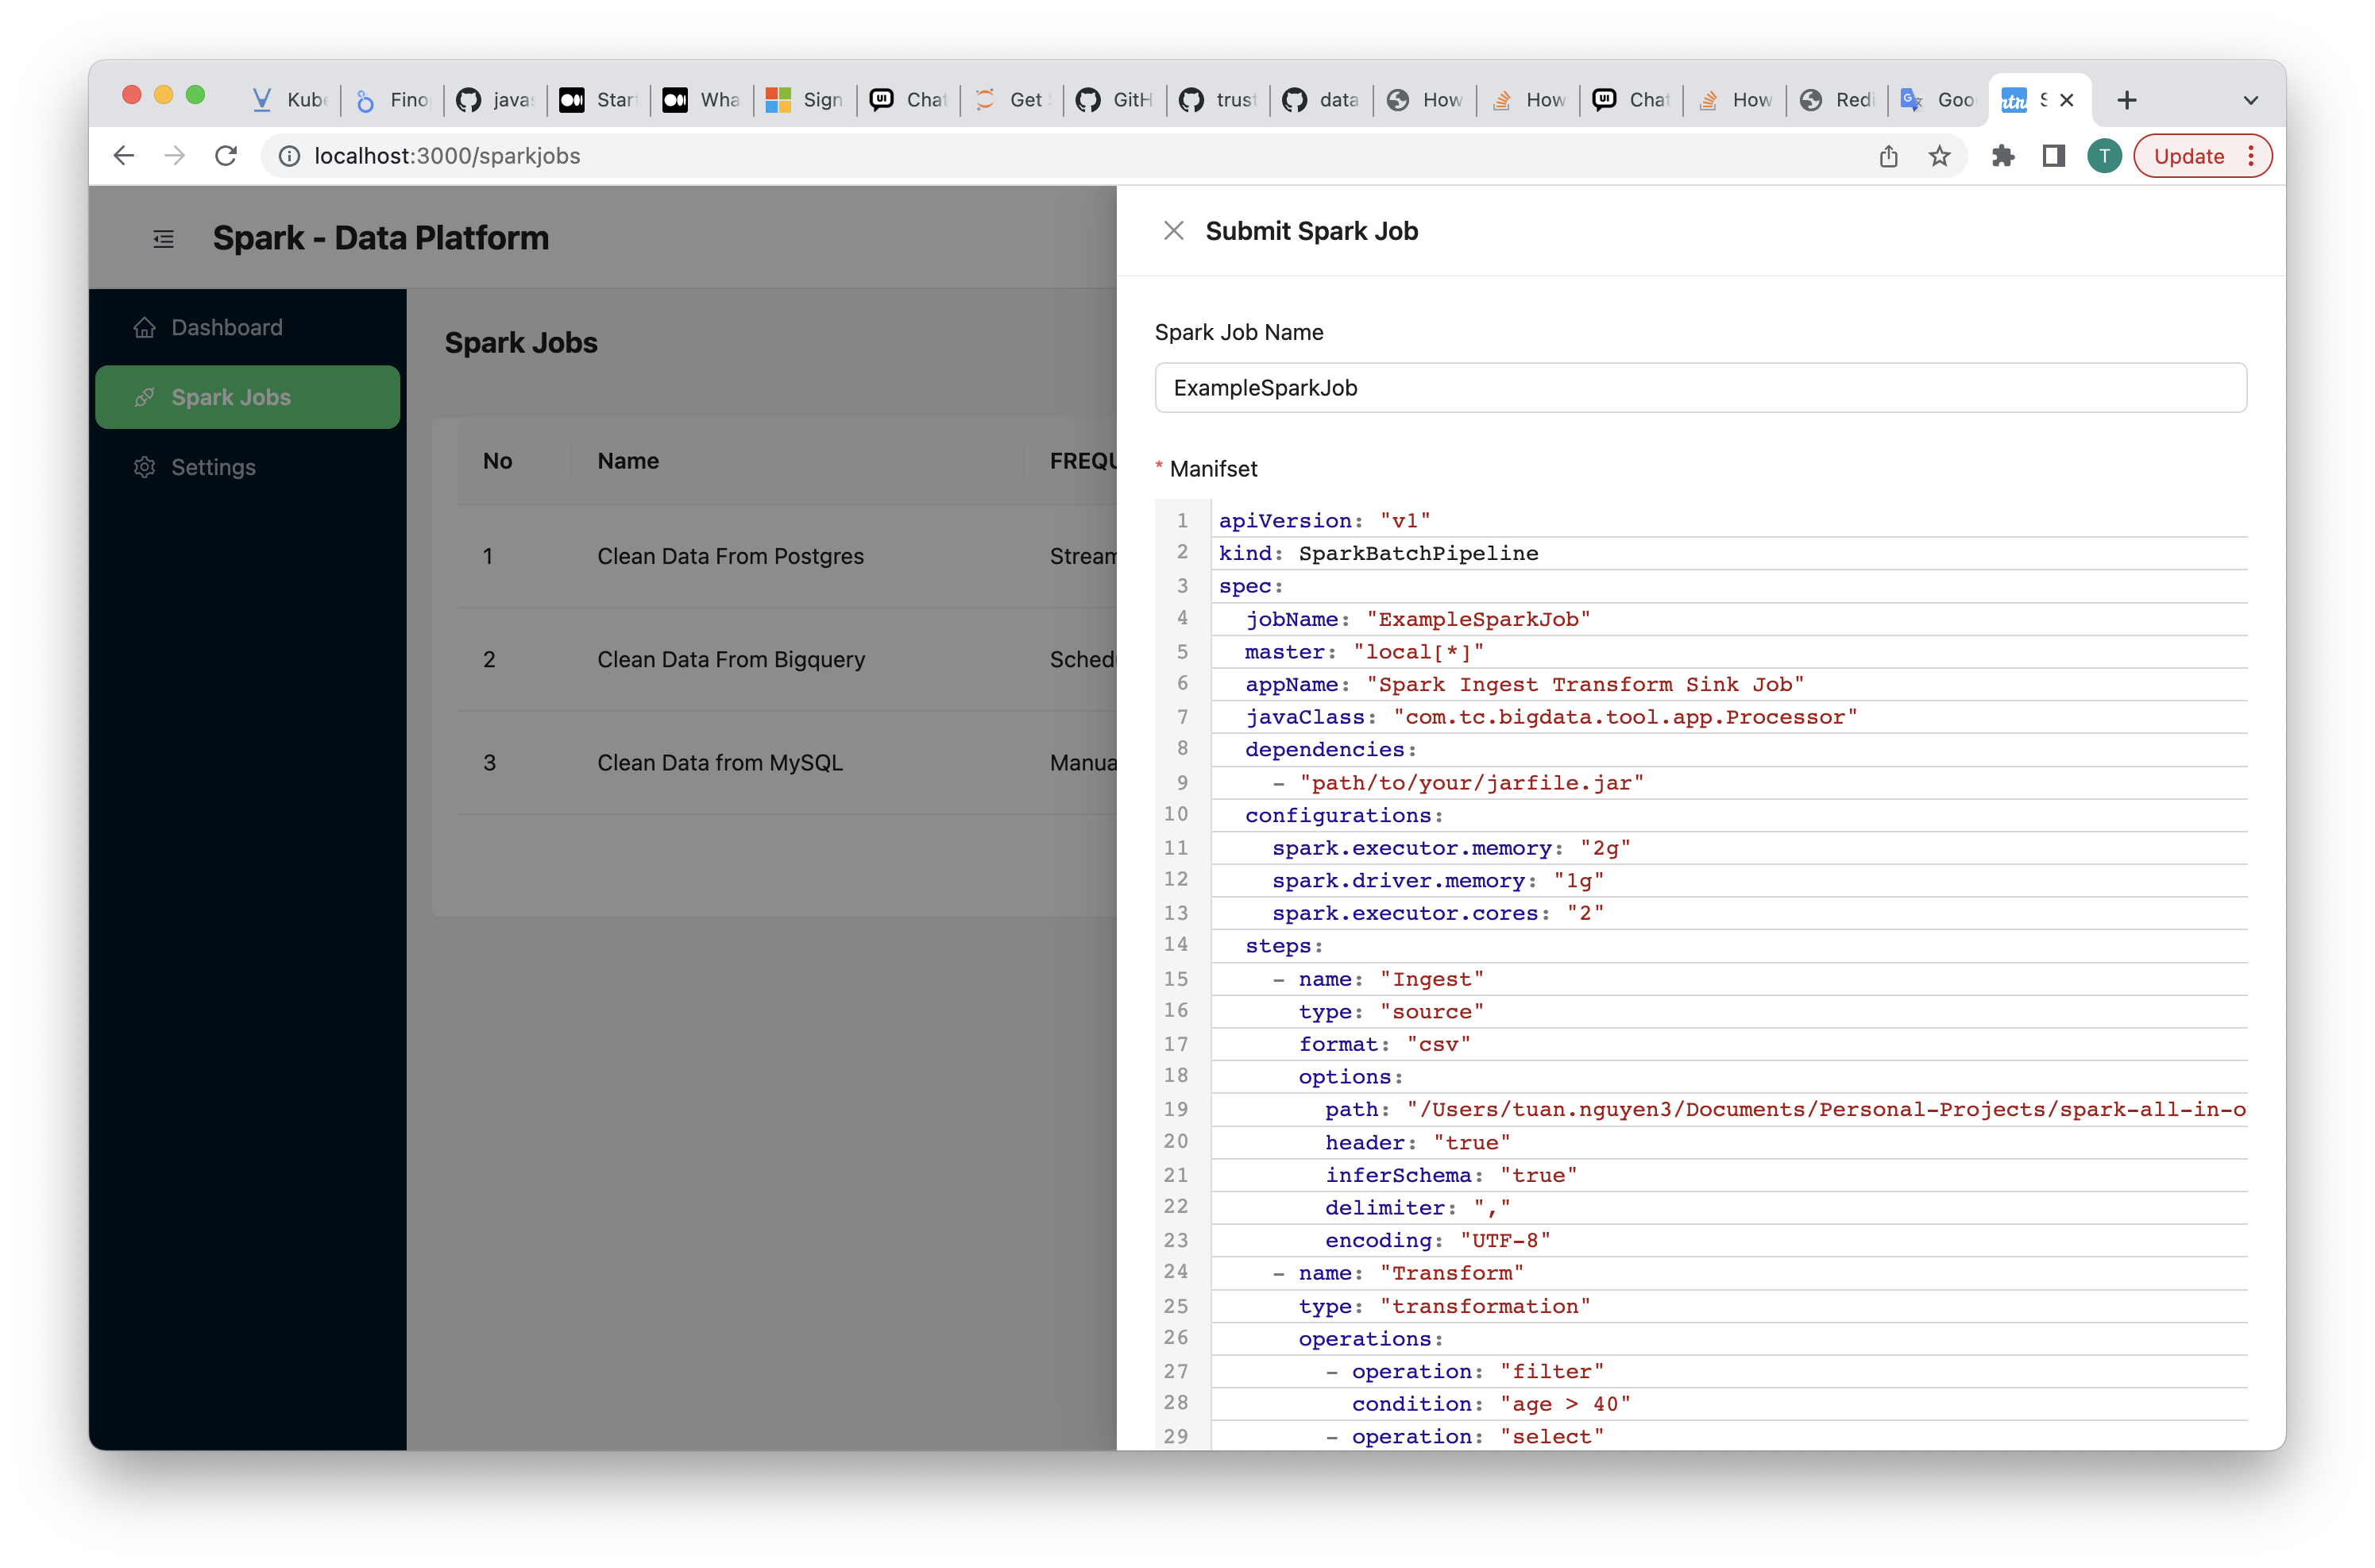Switch to the Fino tab
Image resolution: width=2375 pixels, height=1568 pixels.
(392, 100)
